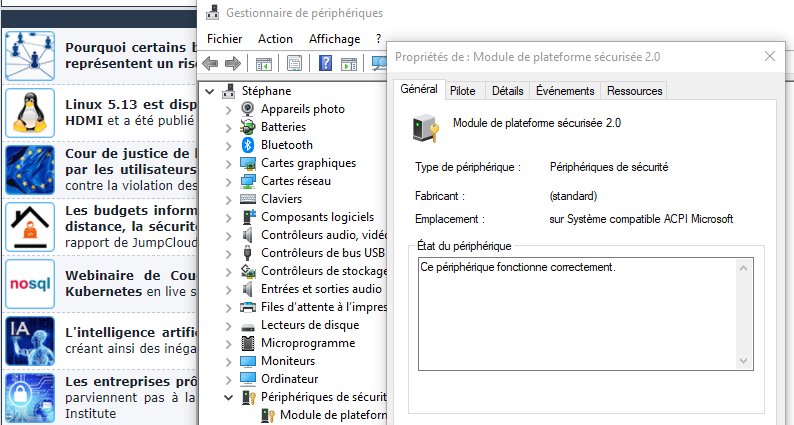794x425 pixels.
Task: Close the TPM Properties dialog
Action: [x=770, y=56]
